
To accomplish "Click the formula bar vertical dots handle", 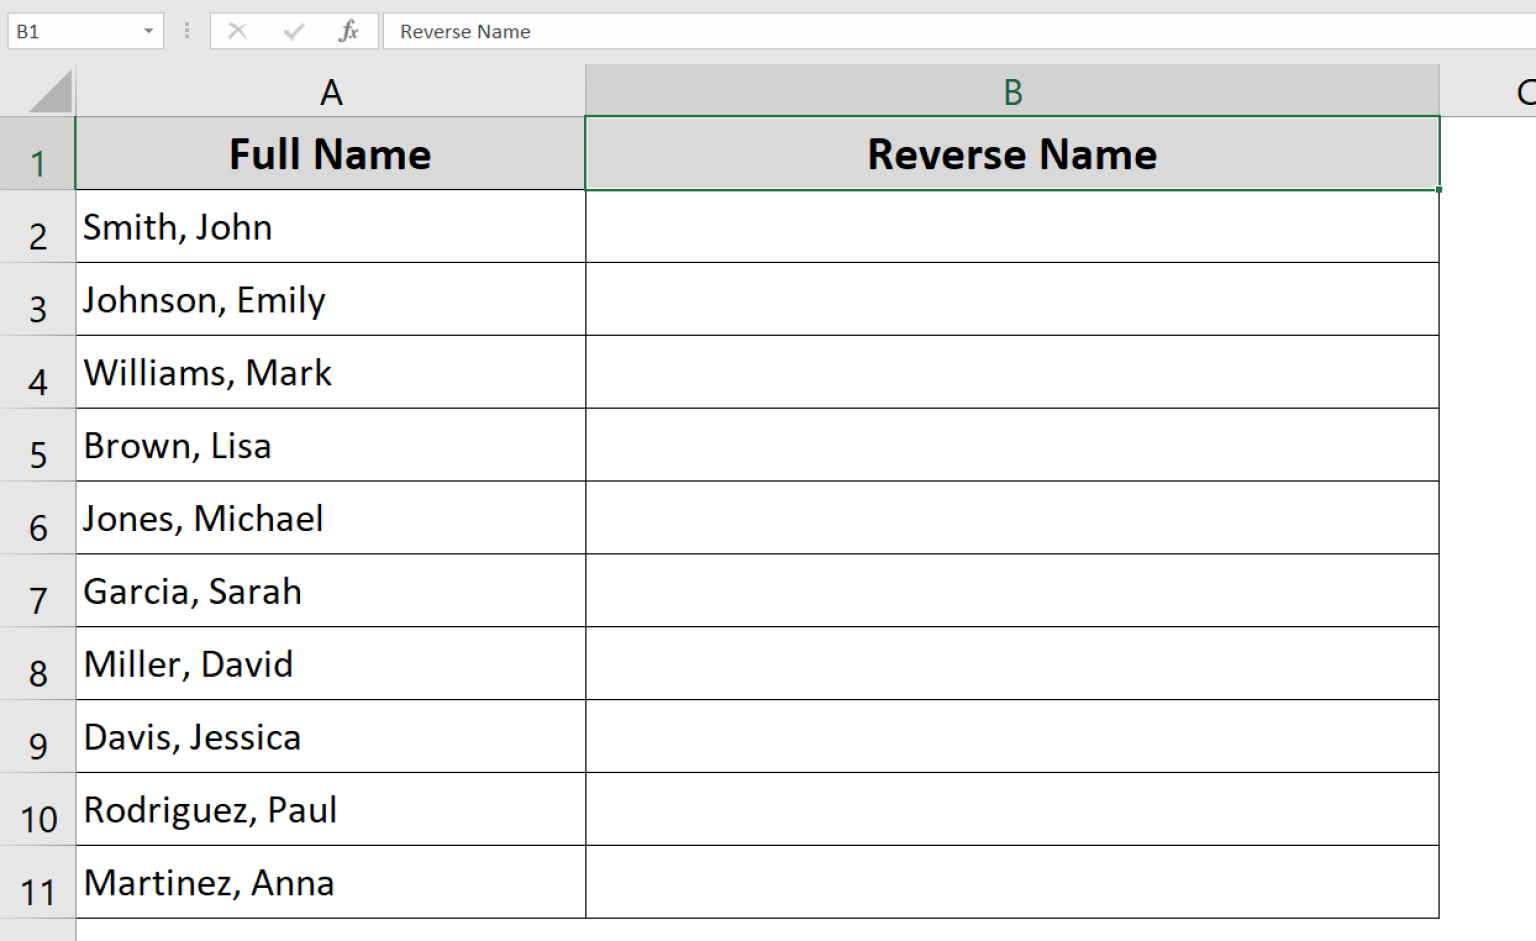I will tap(187, 31).
